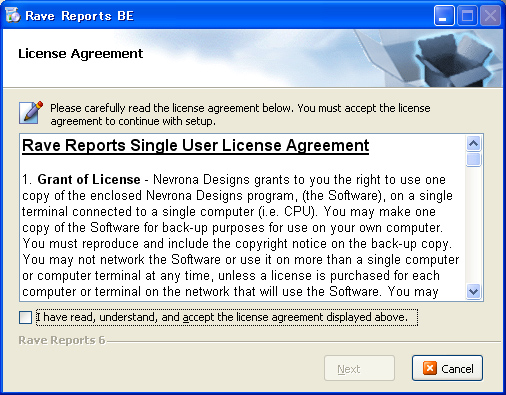Click the 'License Agreement' page title

click(x=80, y=54)
